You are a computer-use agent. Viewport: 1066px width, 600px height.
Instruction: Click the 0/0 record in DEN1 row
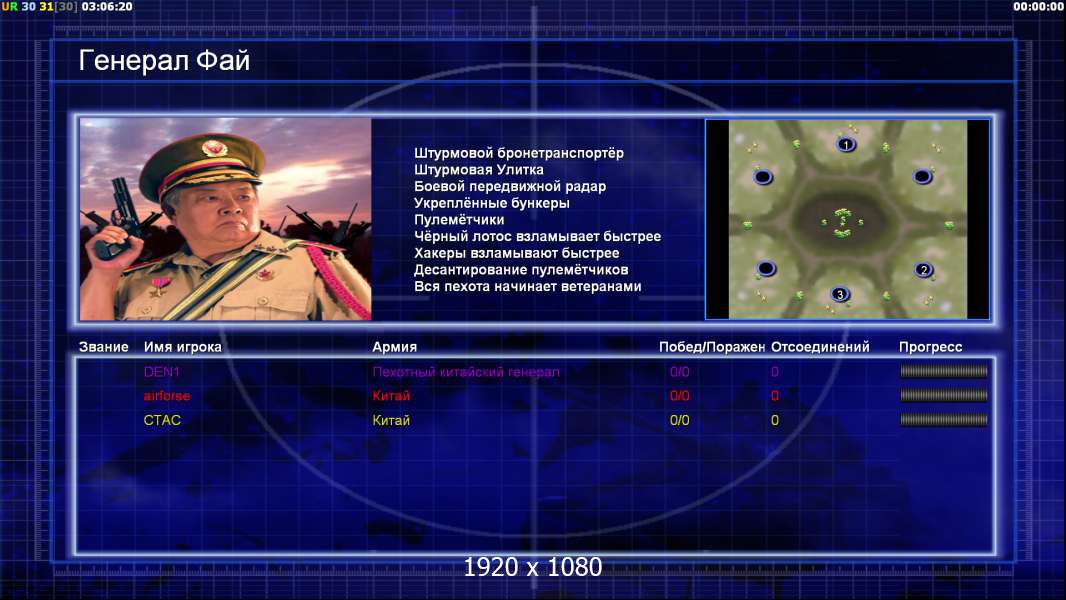679,372
